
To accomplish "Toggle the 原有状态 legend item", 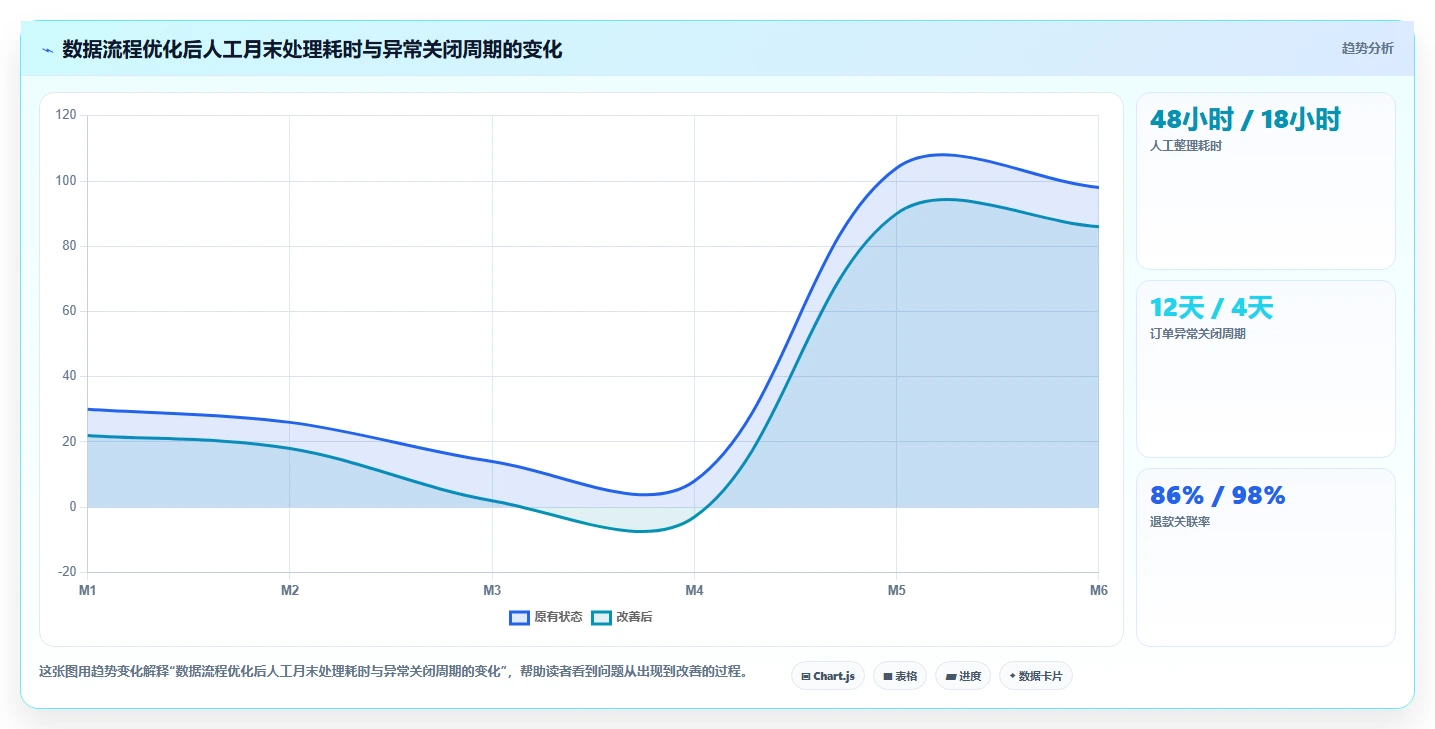I will pyautogui.click(x=546, y=617).
